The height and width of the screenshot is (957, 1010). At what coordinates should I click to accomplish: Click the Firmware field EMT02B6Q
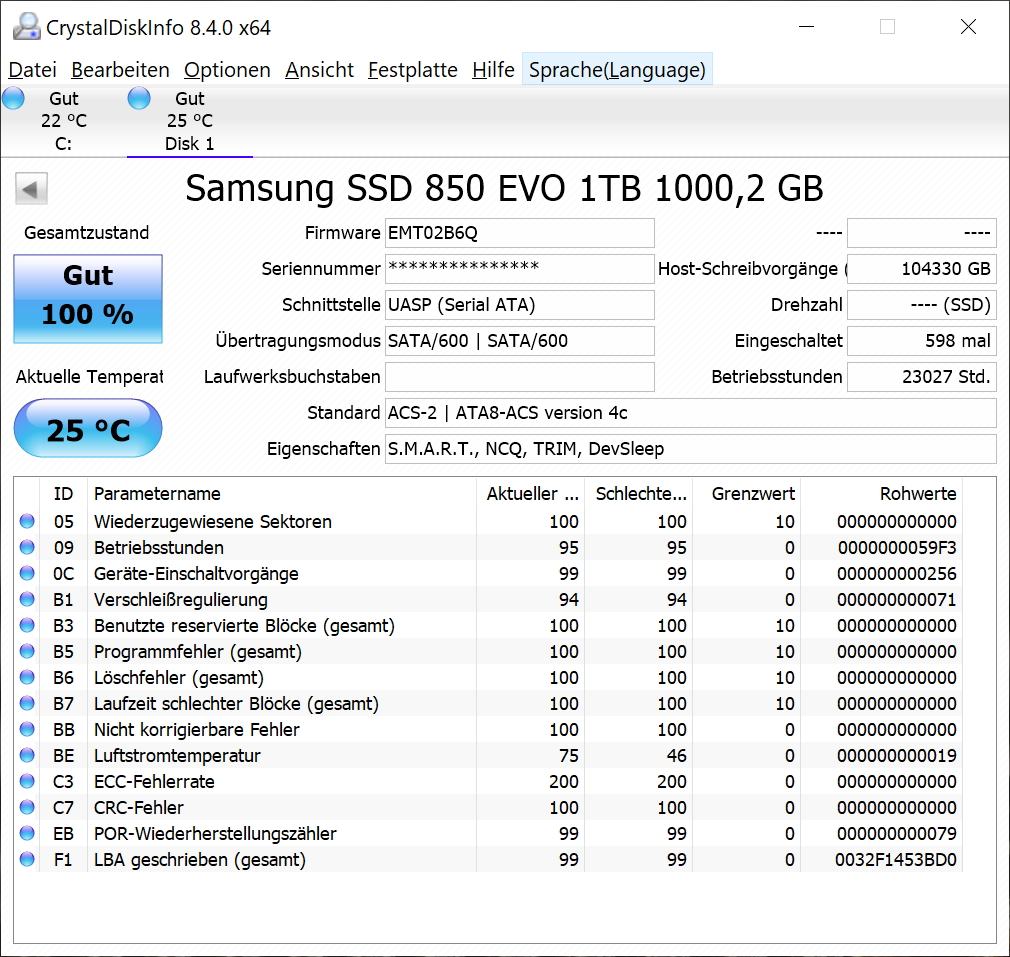pyautogui.click(x=519, y=233)
